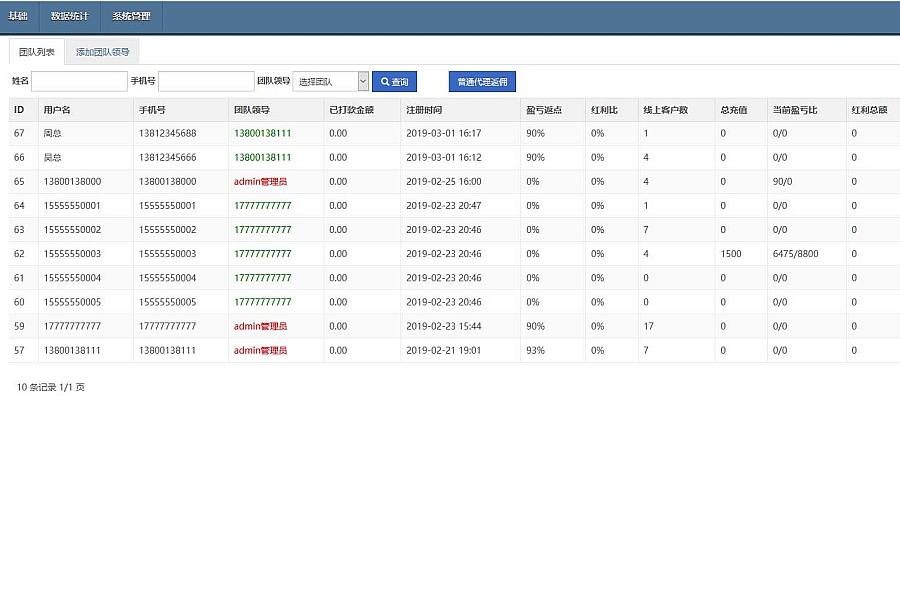Open 17777777777 leader link in row 61

(262, 278)
